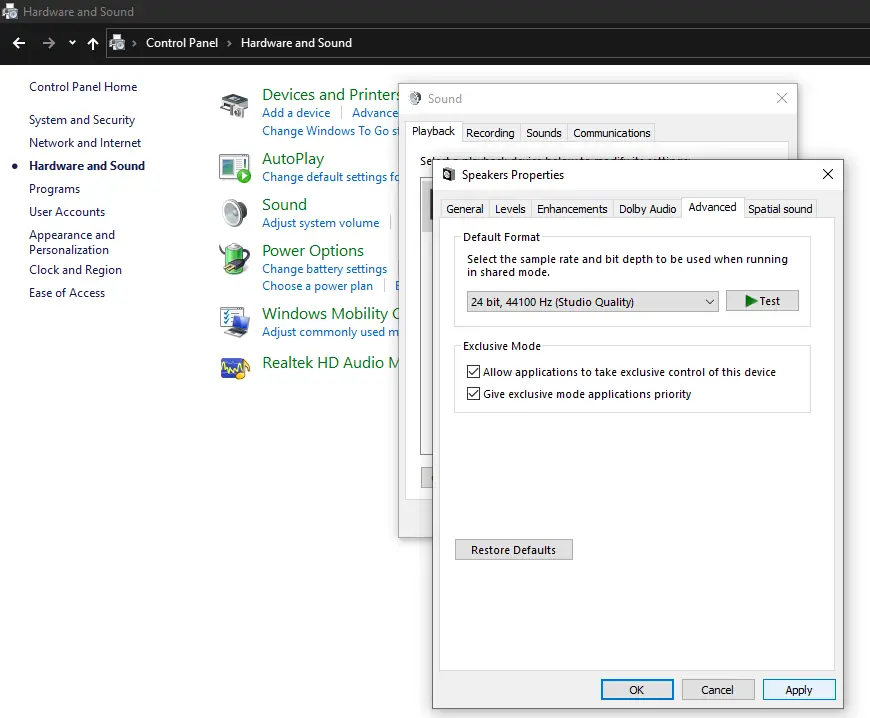
Task: Open the Power Options heading link
Action: (x=313, y=251)
